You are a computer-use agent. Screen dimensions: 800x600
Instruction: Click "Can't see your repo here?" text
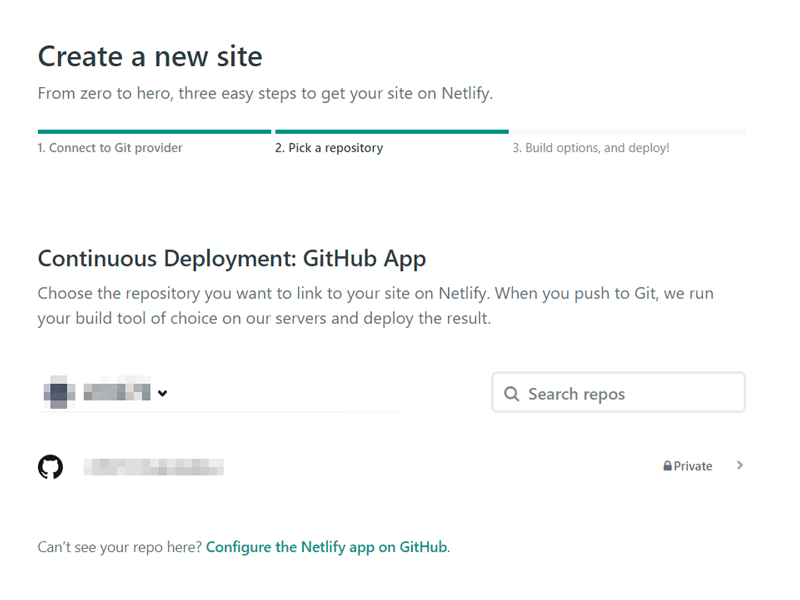coord(120,547)
